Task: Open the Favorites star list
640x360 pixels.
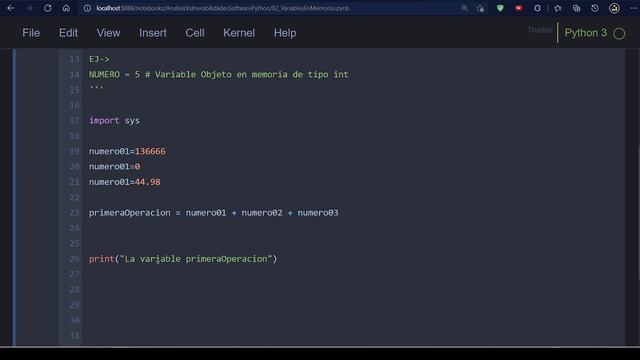Action: point(558,8)
